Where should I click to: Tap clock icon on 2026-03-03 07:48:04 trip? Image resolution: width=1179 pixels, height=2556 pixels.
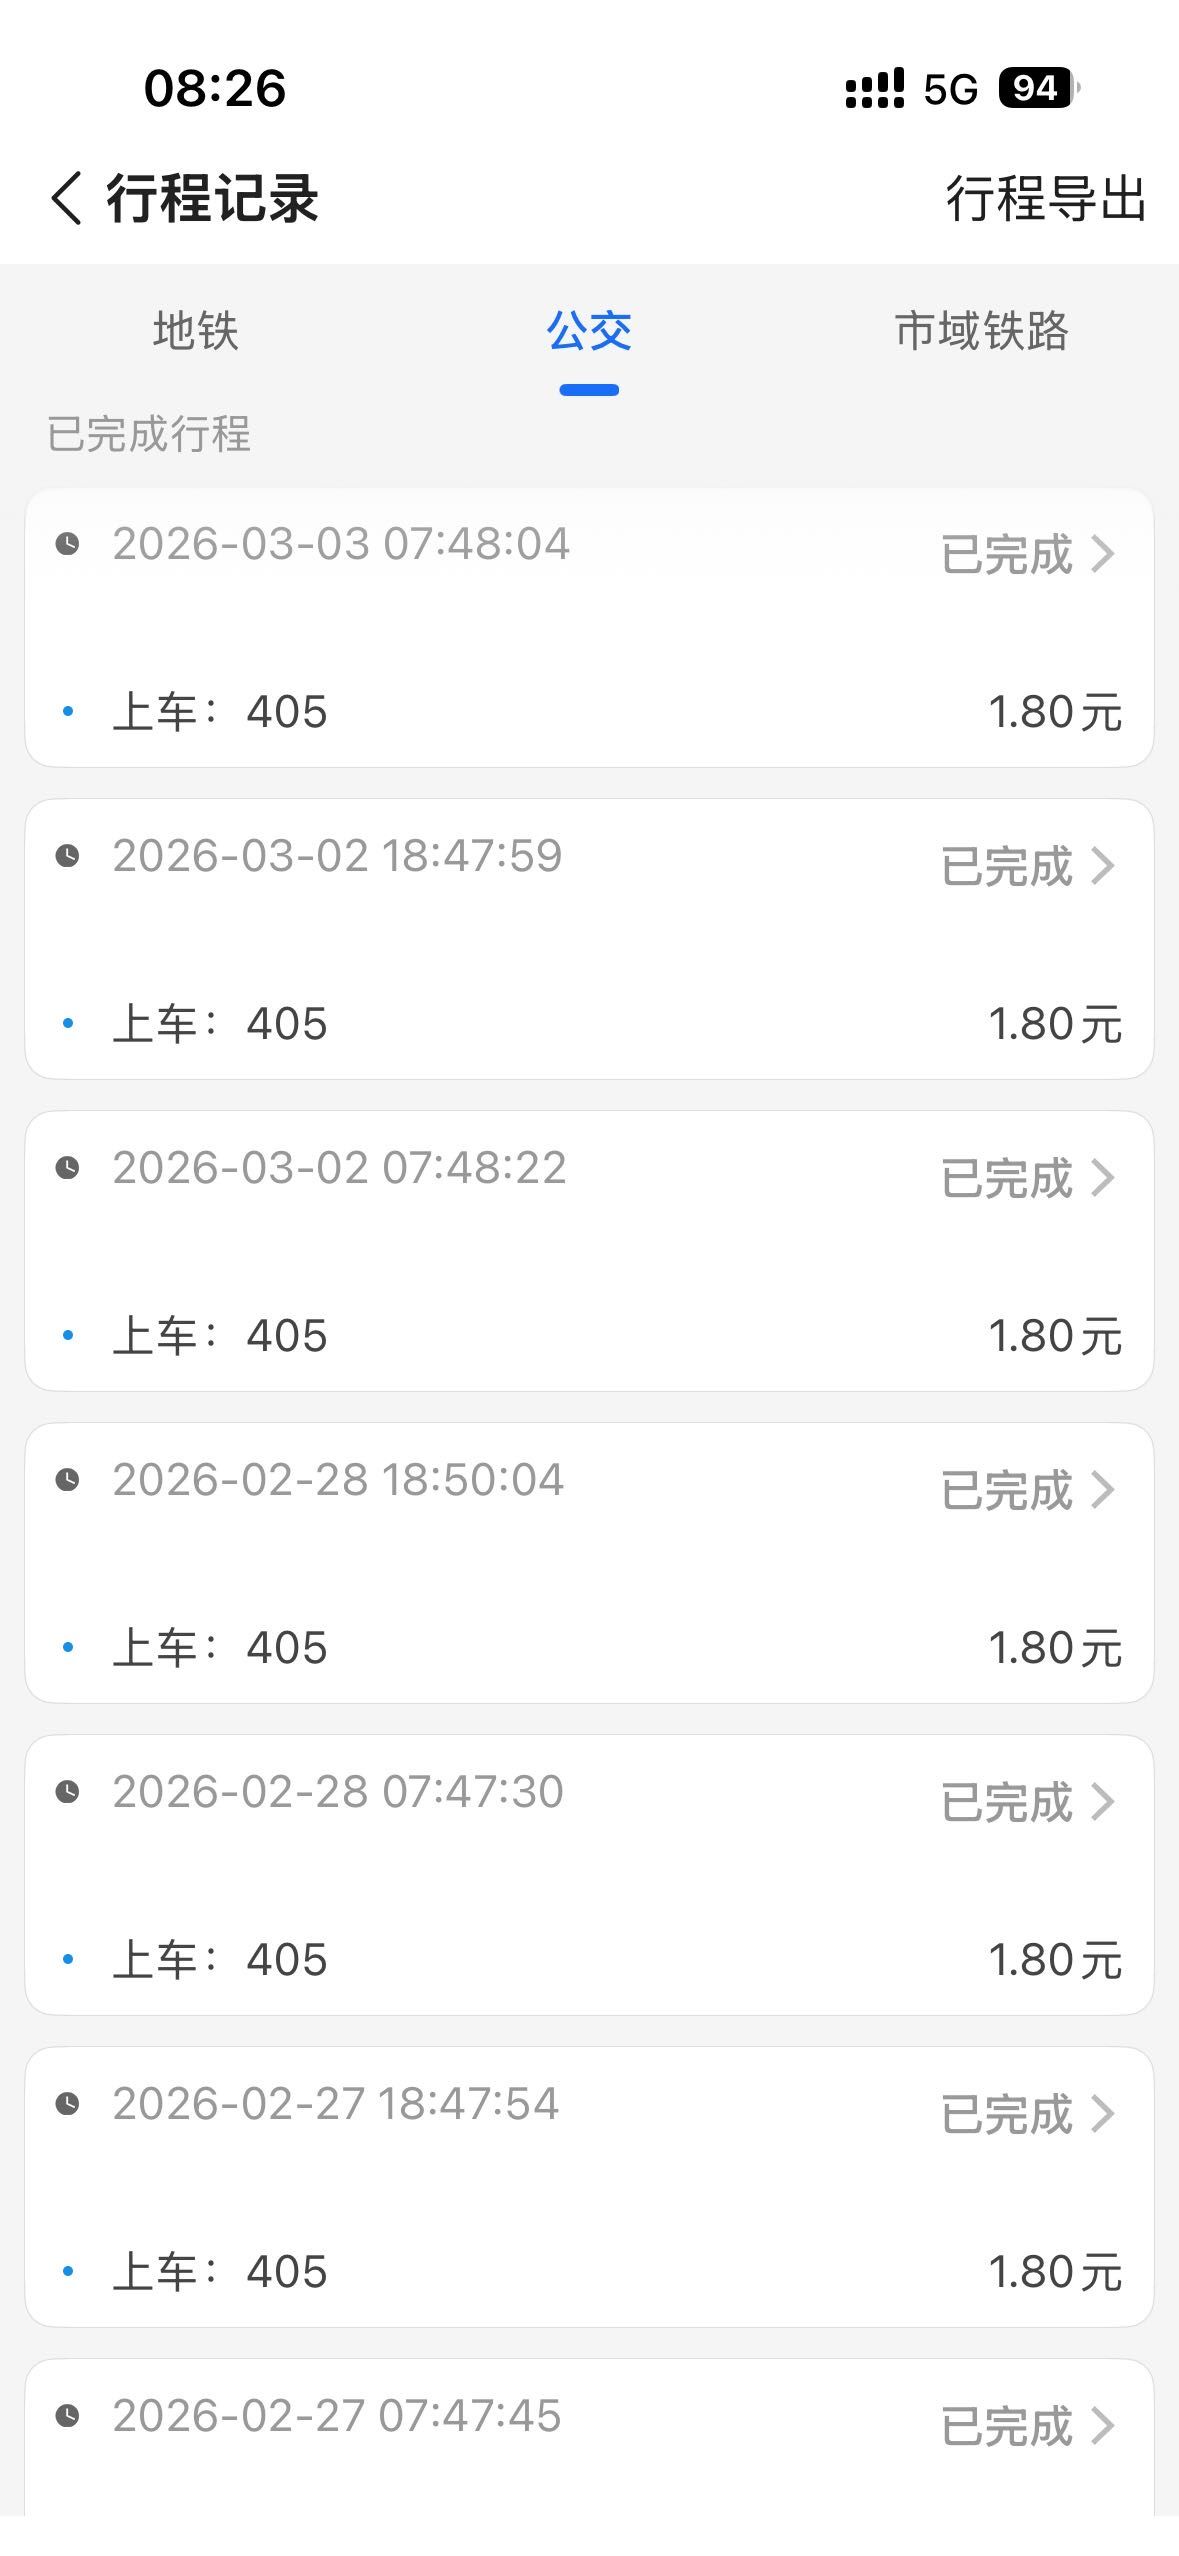click(x=67, y=544)
